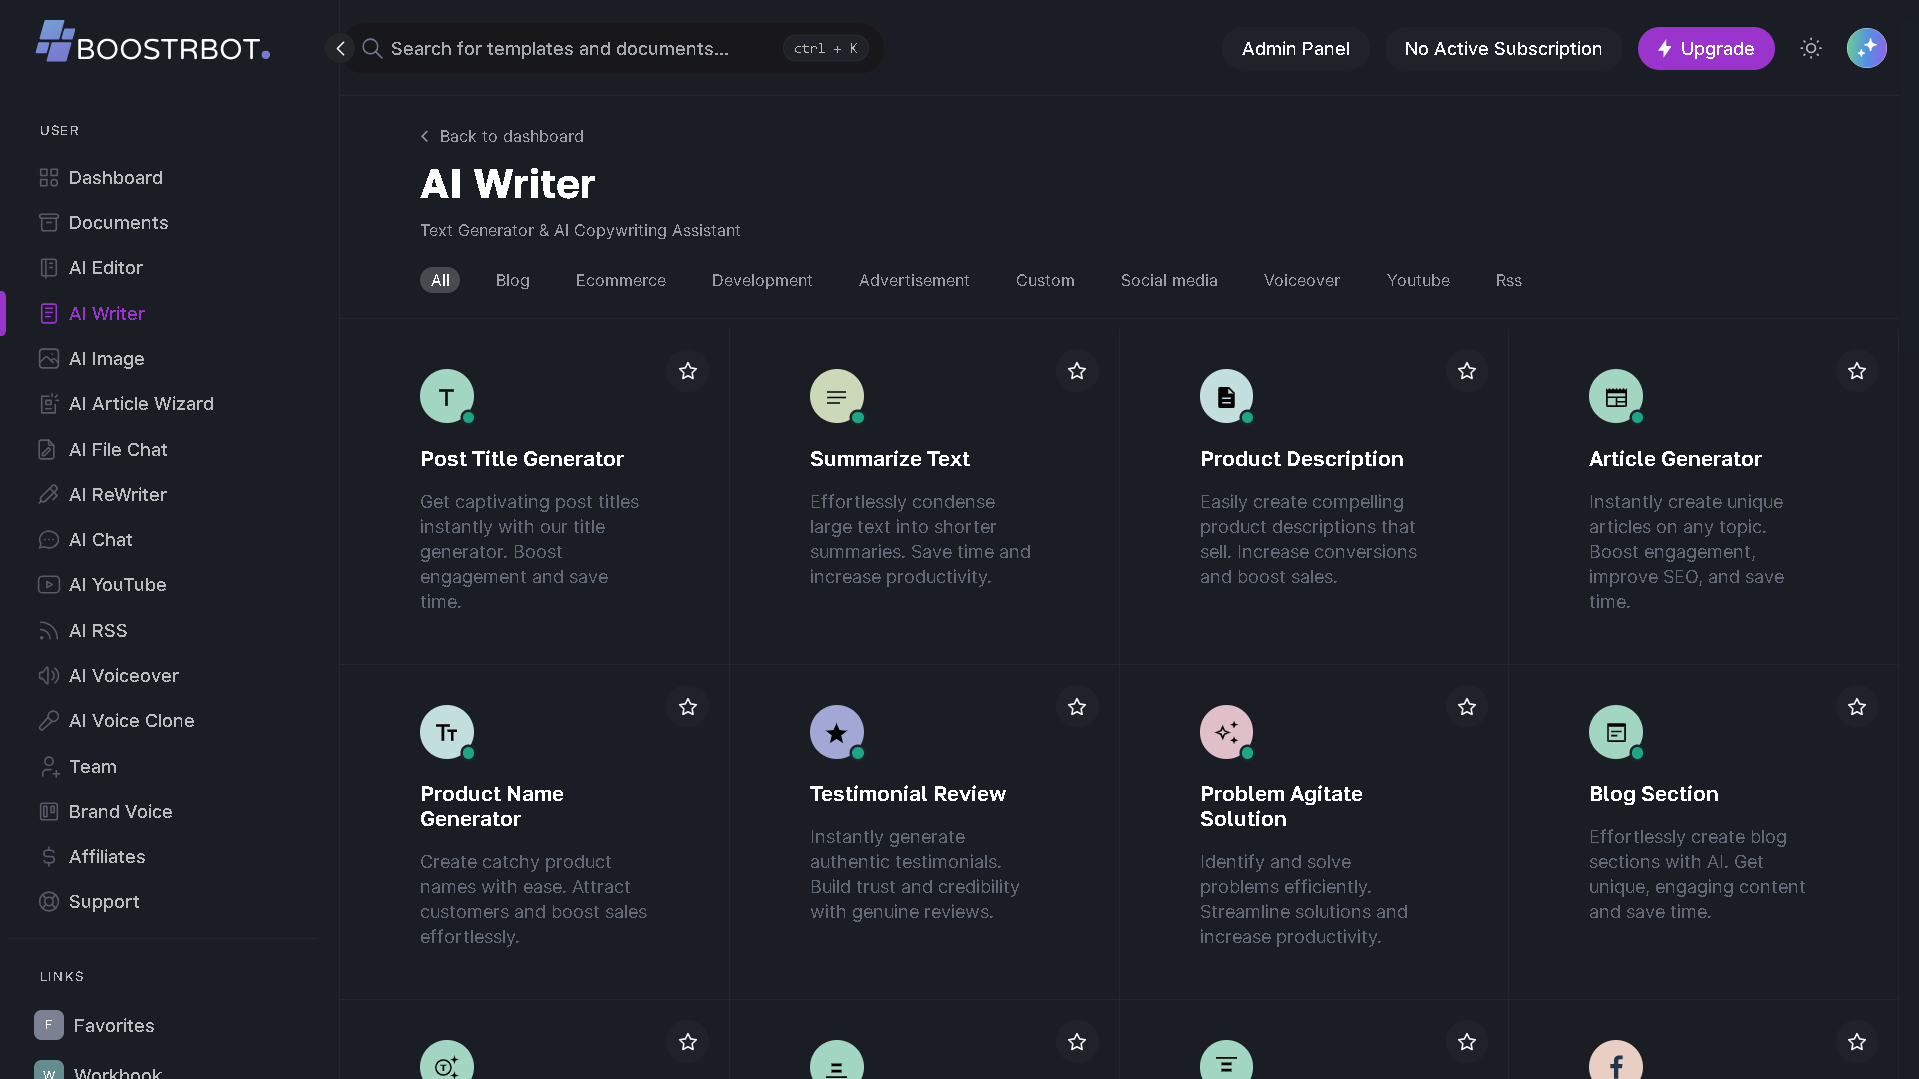This screenshot has width=1919, height=1079.
Task: Open the Article Generator title
Action: [x=1675, y=459]
